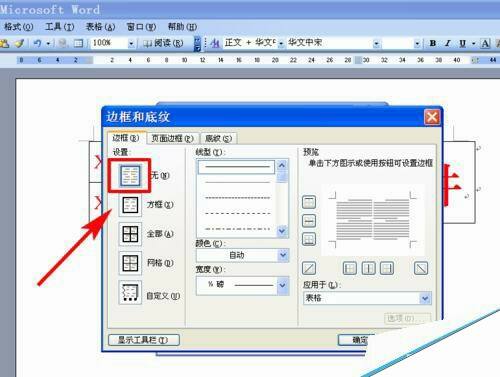The height and width of the screenshot is (377, 500).
Task: Toggle diagonal down border button
Action: click(421, 268)
